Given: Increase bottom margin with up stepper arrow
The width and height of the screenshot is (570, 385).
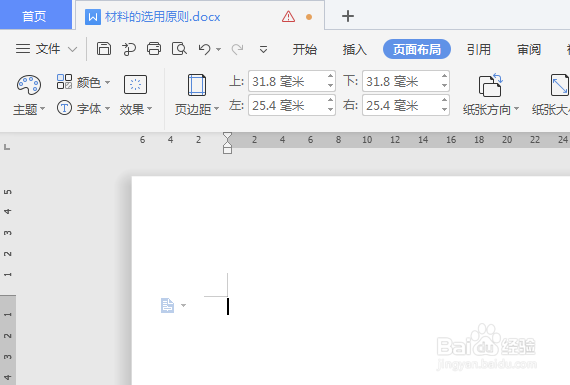Looking at the screenshot, I should pyautogui.click(x=444, y=76).
